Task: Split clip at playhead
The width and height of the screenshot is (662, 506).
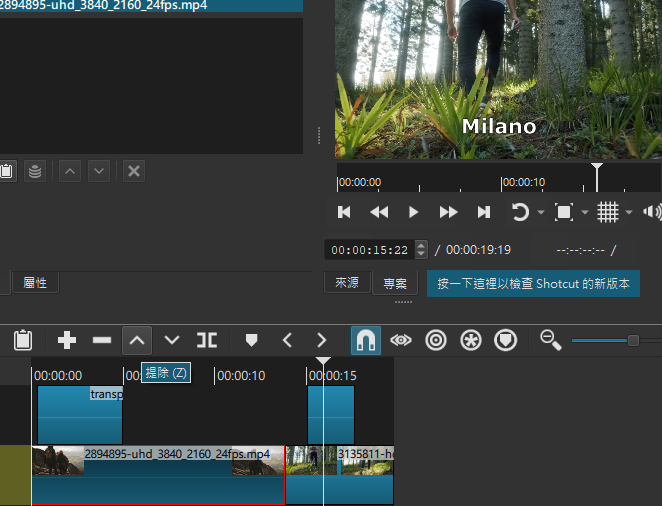Action: point(207,340)
